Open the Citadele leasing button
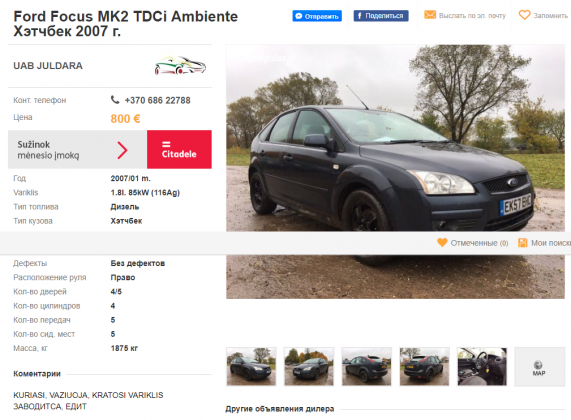The height and width of the screenshot is (420, 571). point(179,149)
